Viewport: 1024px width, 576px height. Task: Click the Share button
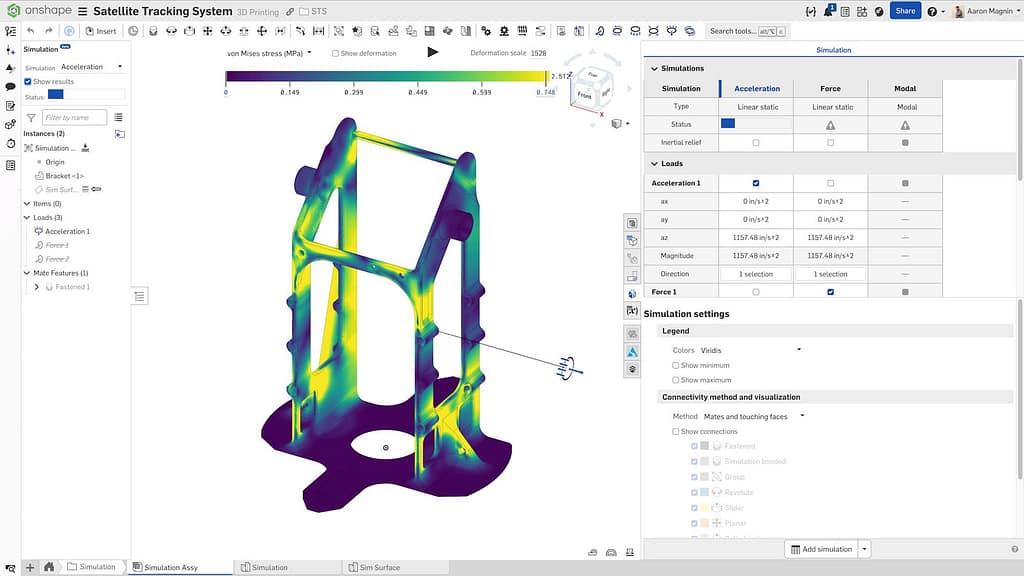905,10
